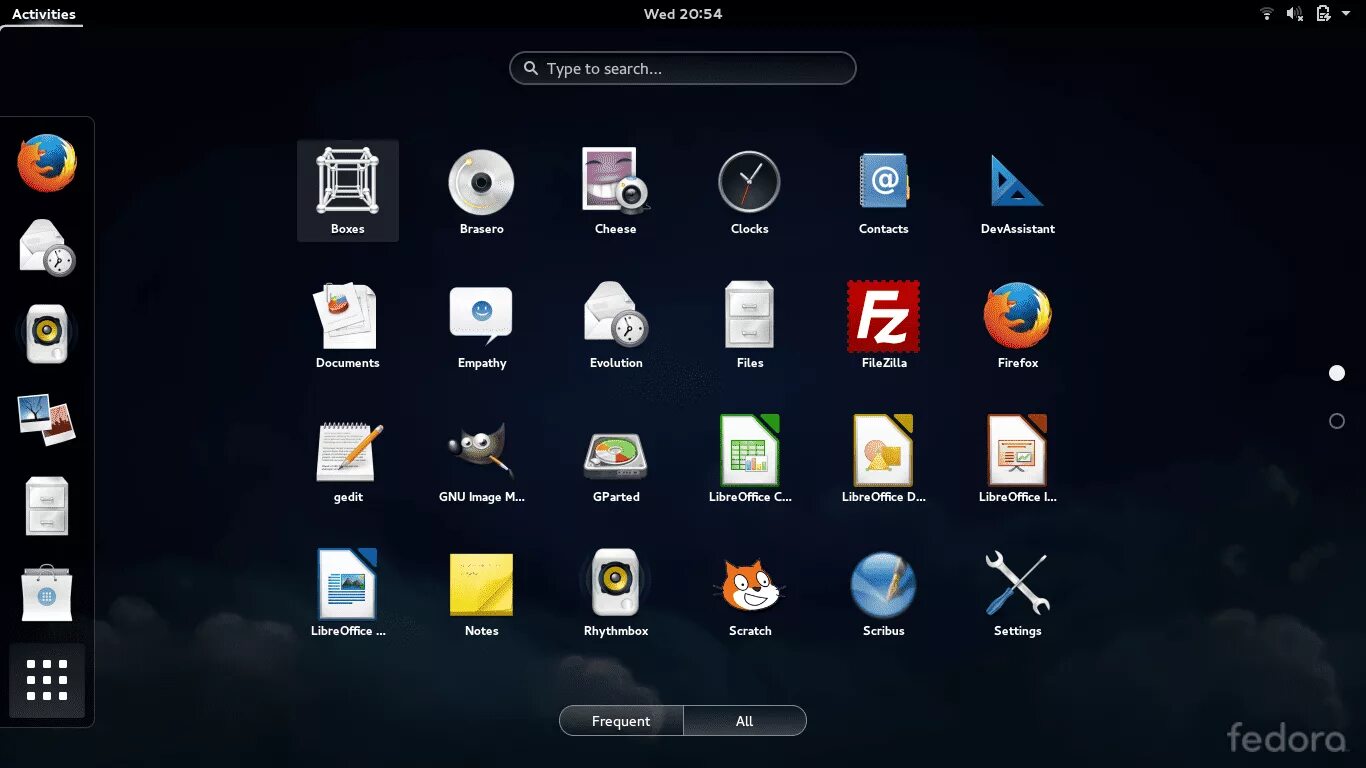Launch GParted partition editor
1366x768 pixels.
pyautogui.click(x=615, y=458)
